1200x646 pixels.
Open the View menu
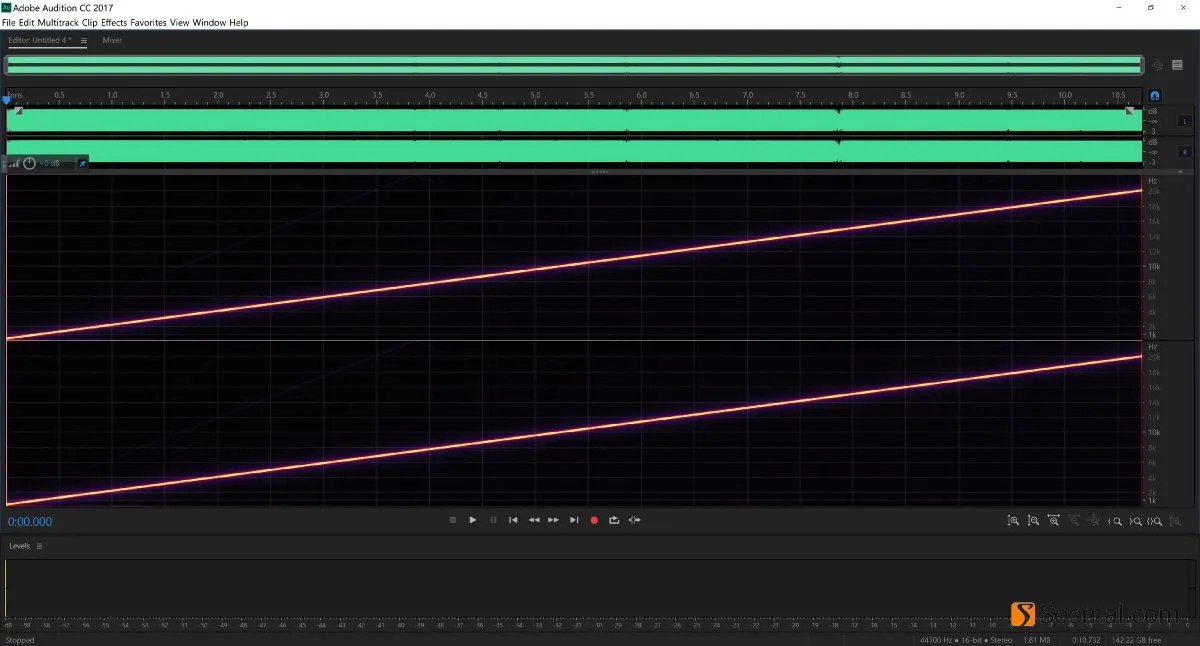(x=179, y=22)
